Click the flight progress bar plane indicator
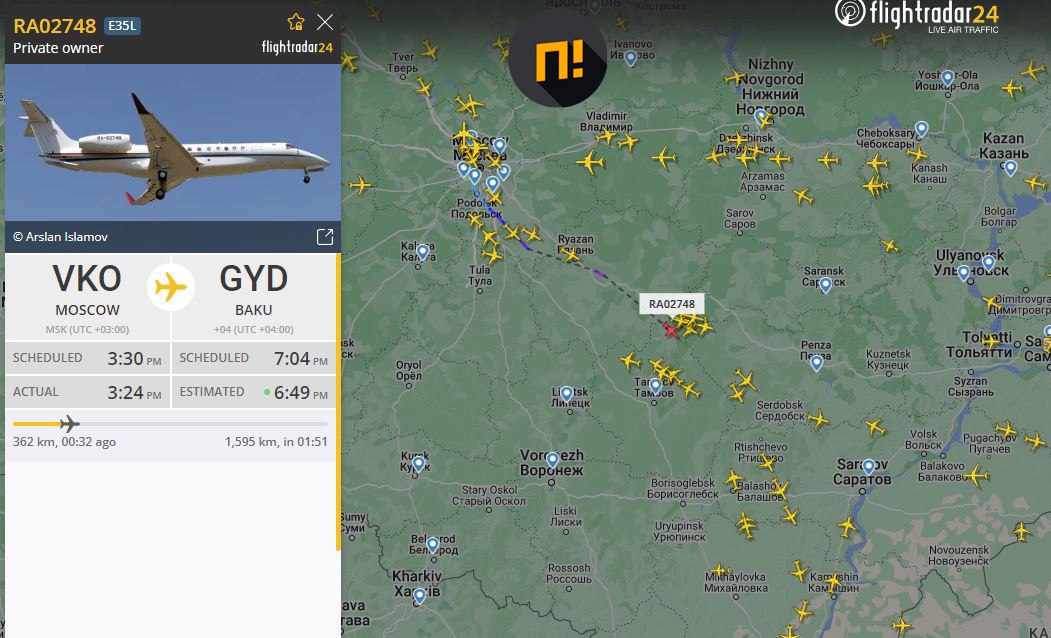The width and height of the screenshot is (1051, 638). pyautogui.click(x=69, y=424)
